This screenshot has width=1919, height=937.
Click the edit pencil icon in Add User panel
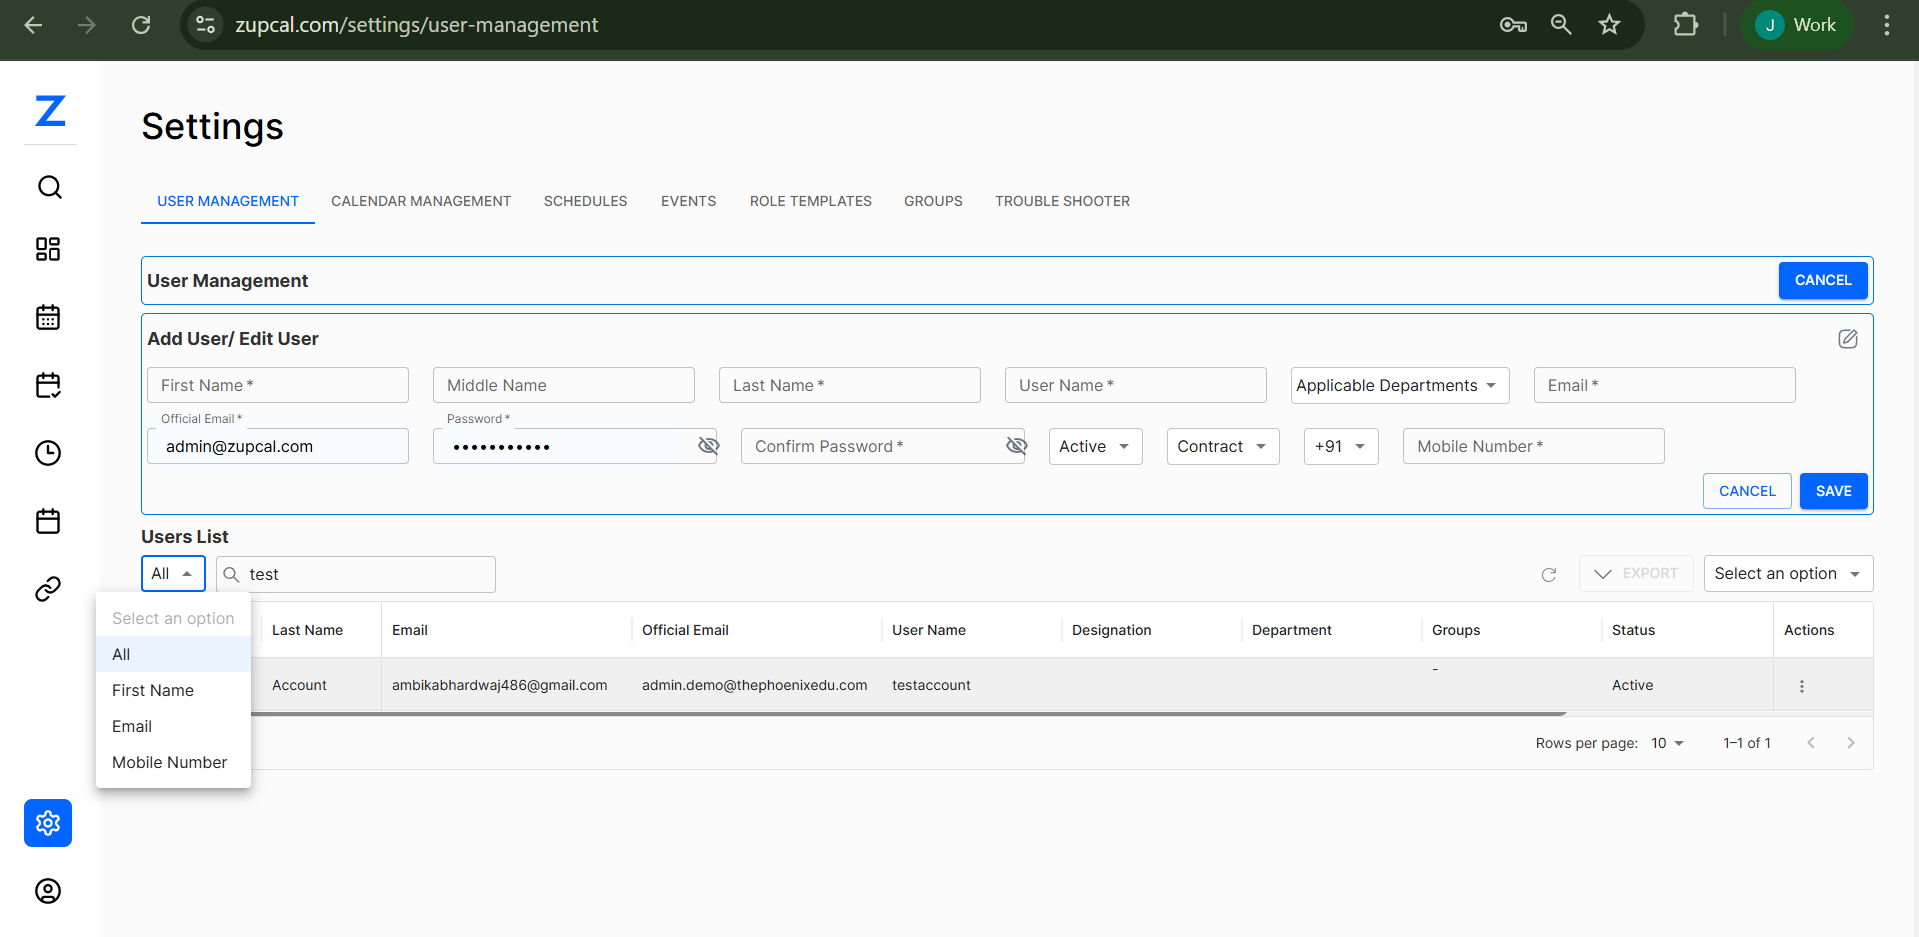tap(1848, 339)
